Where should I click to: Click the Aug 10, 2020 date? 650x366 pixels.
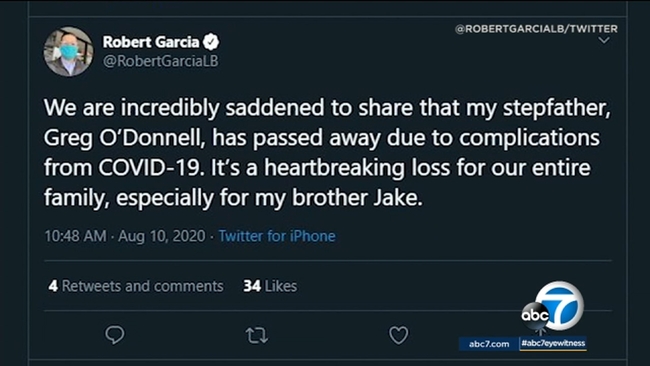coord(162,236)
